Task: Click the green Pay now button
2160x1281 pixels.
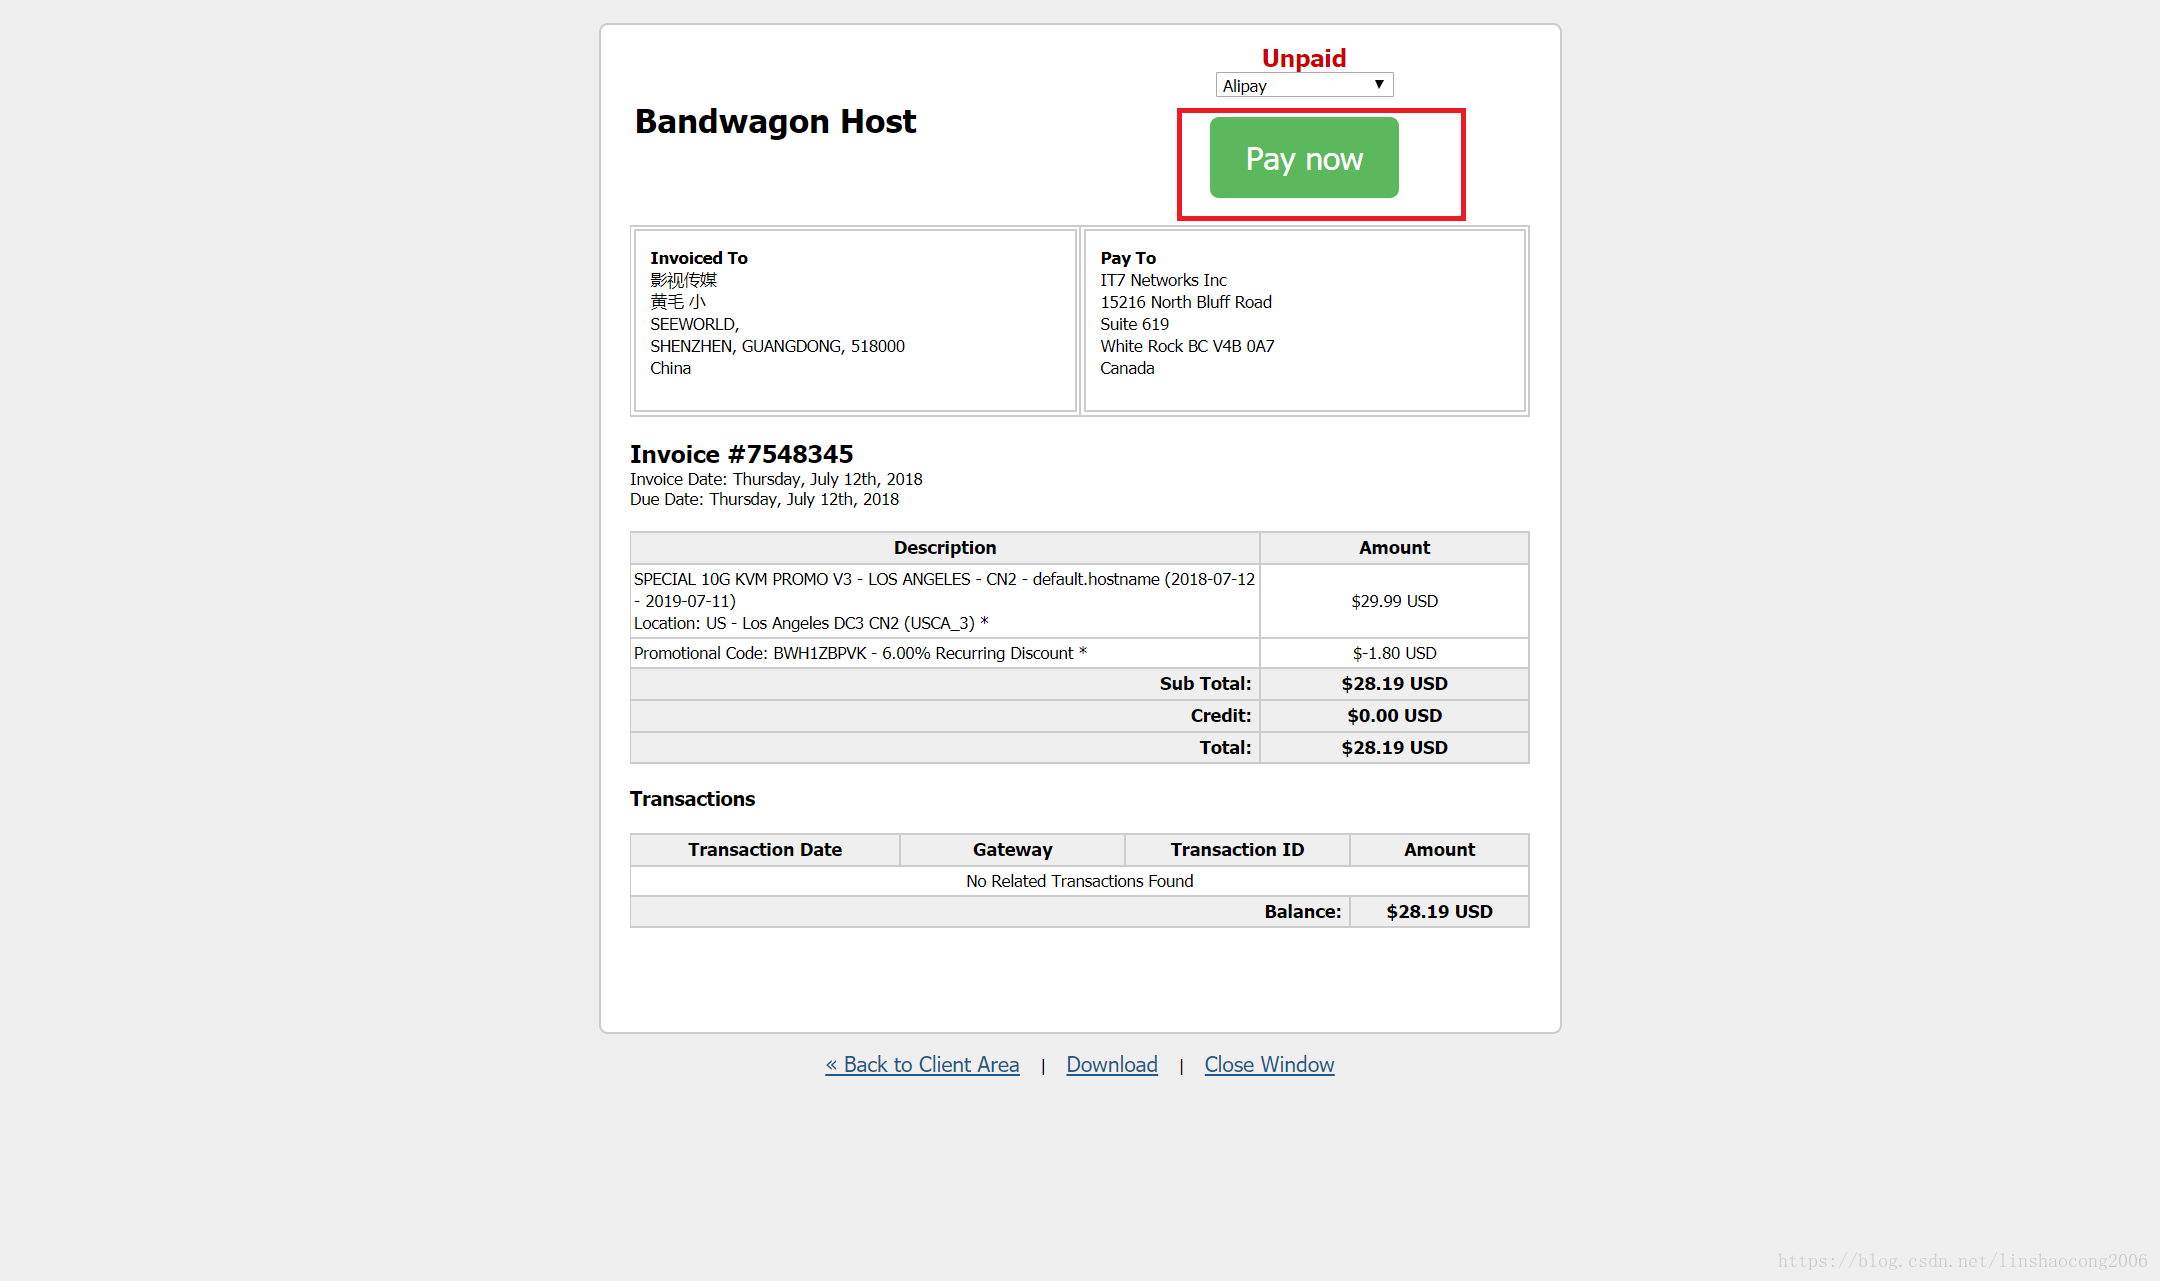Action: (x=1303, y=158)
